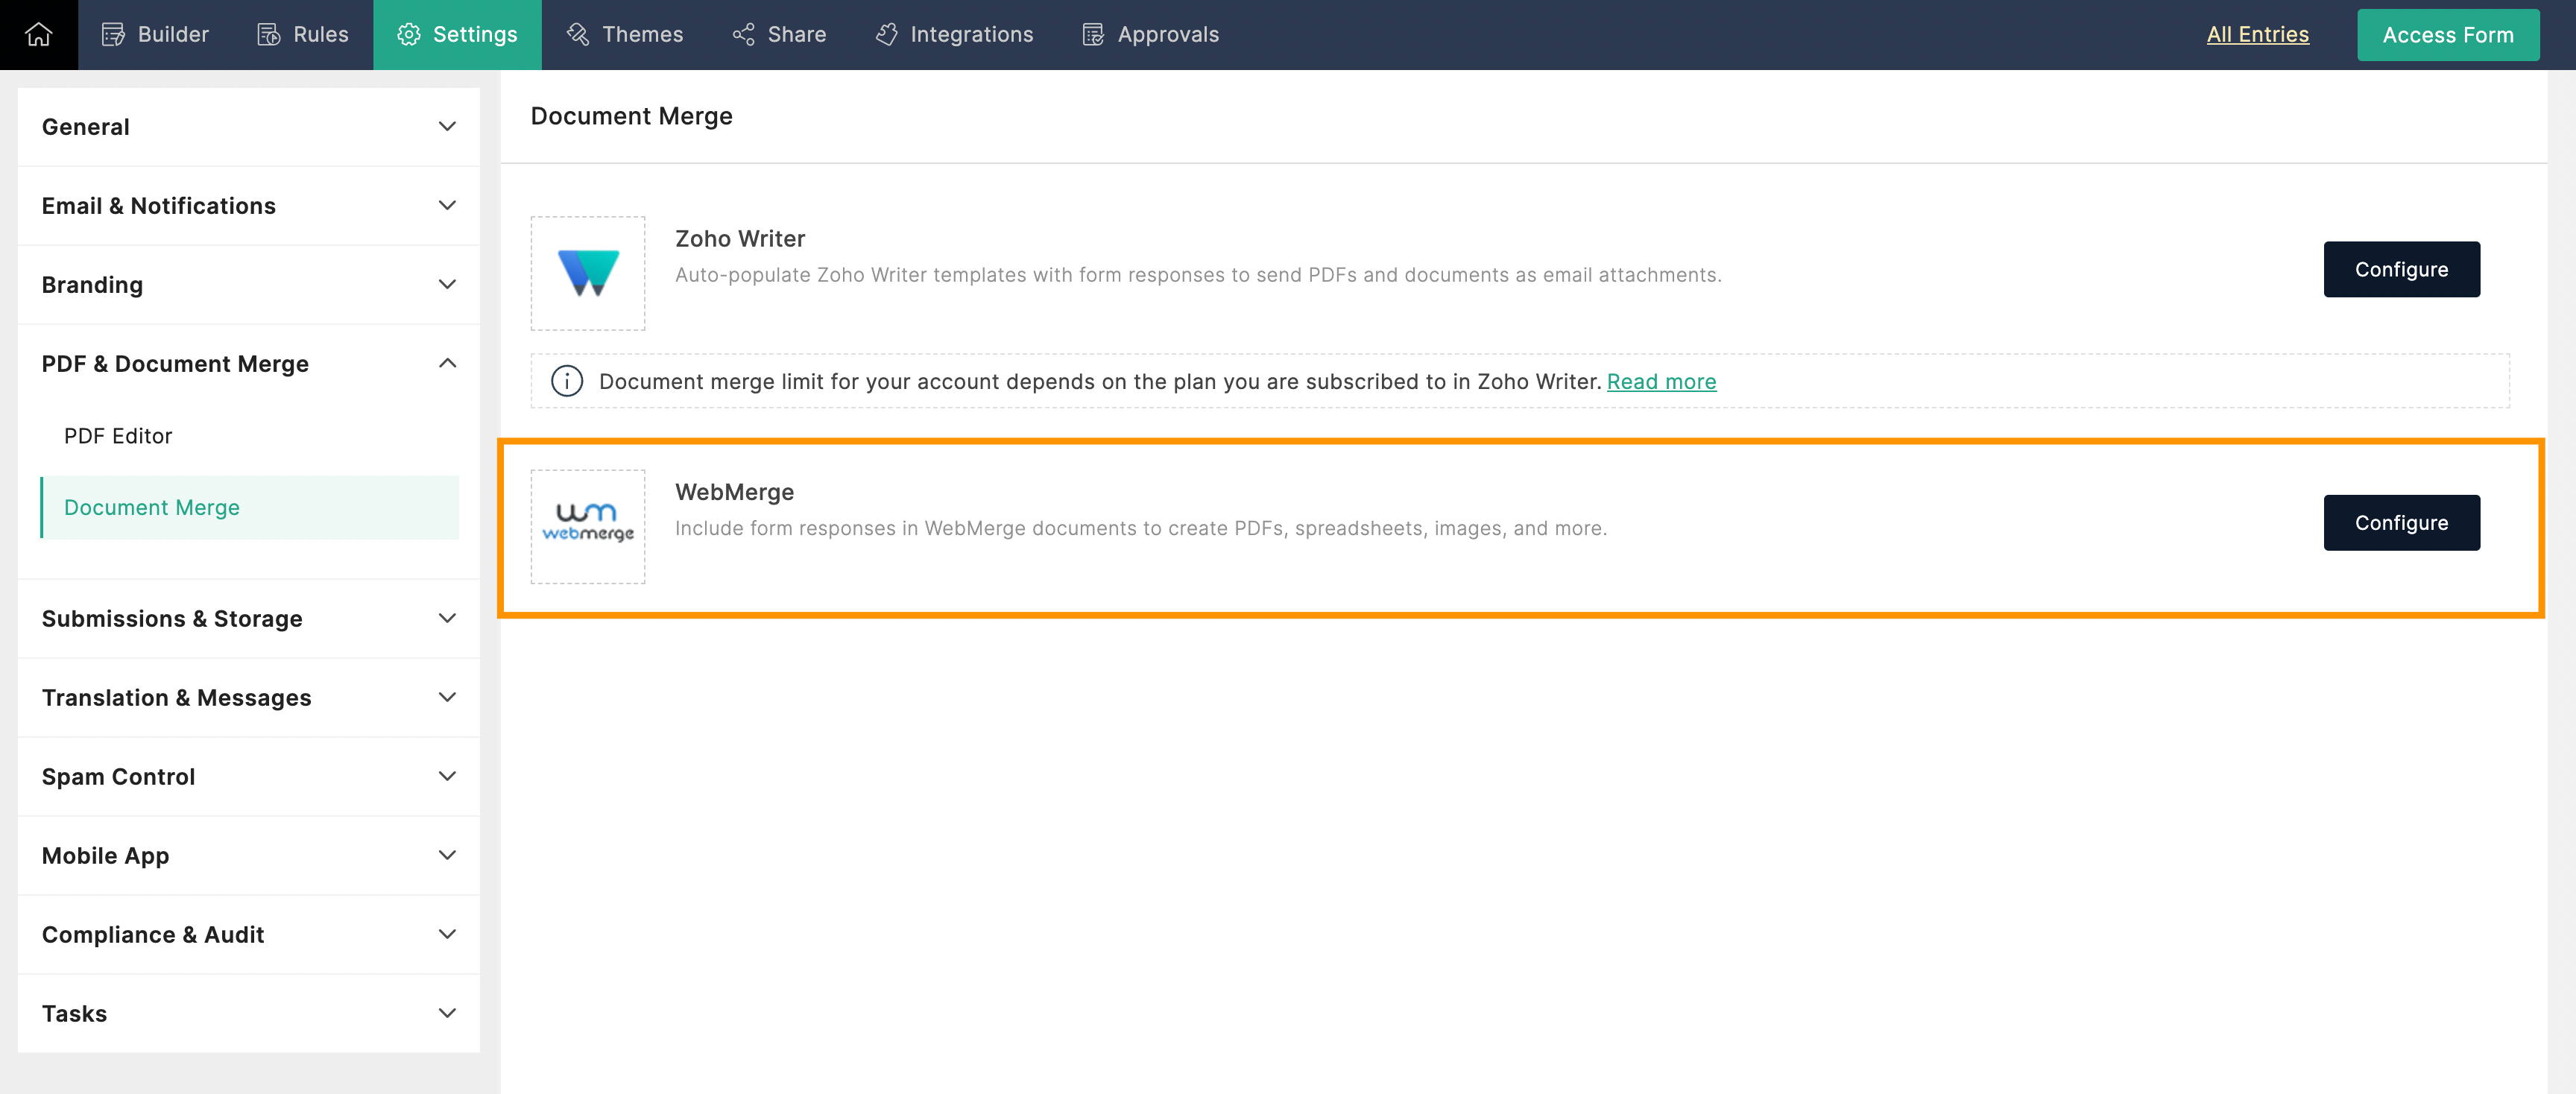
Task: Click the Share icon in the top navigation
Action: coord(743,34)
